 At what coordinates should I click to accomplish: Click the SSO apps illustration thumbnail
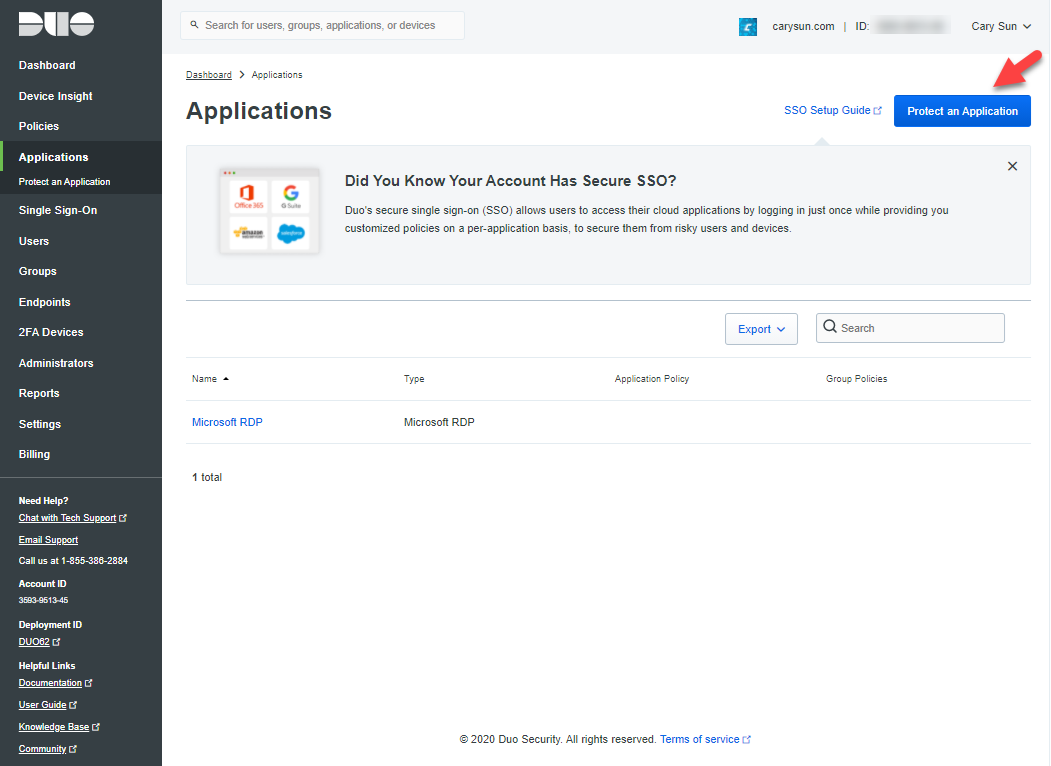[x=269, y=210]
